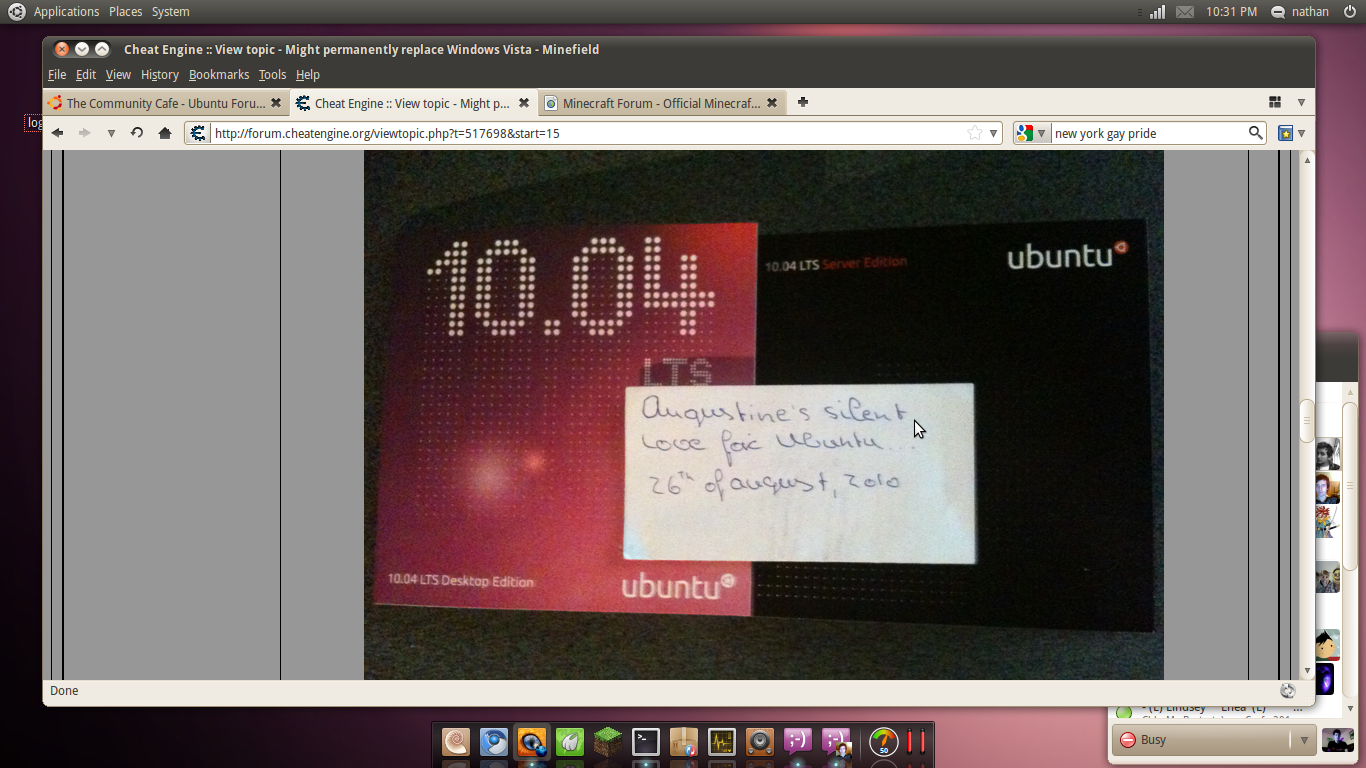Close the Minecraft Forum tab

coord(771,103)
